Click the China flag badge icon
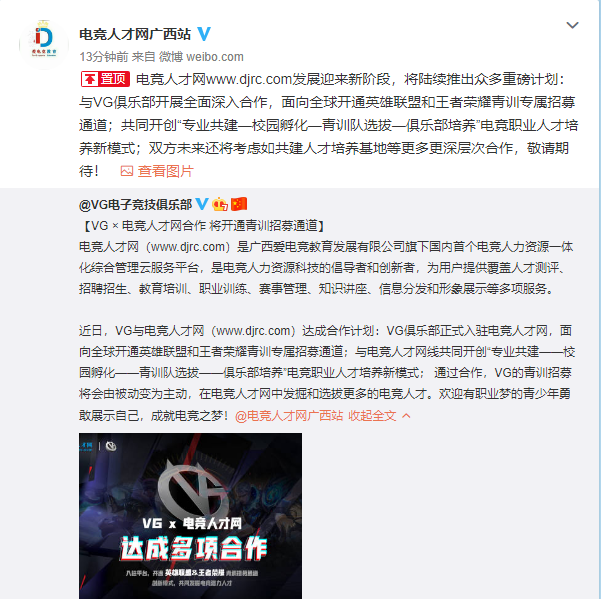601x599 pixels. [239, 204]
